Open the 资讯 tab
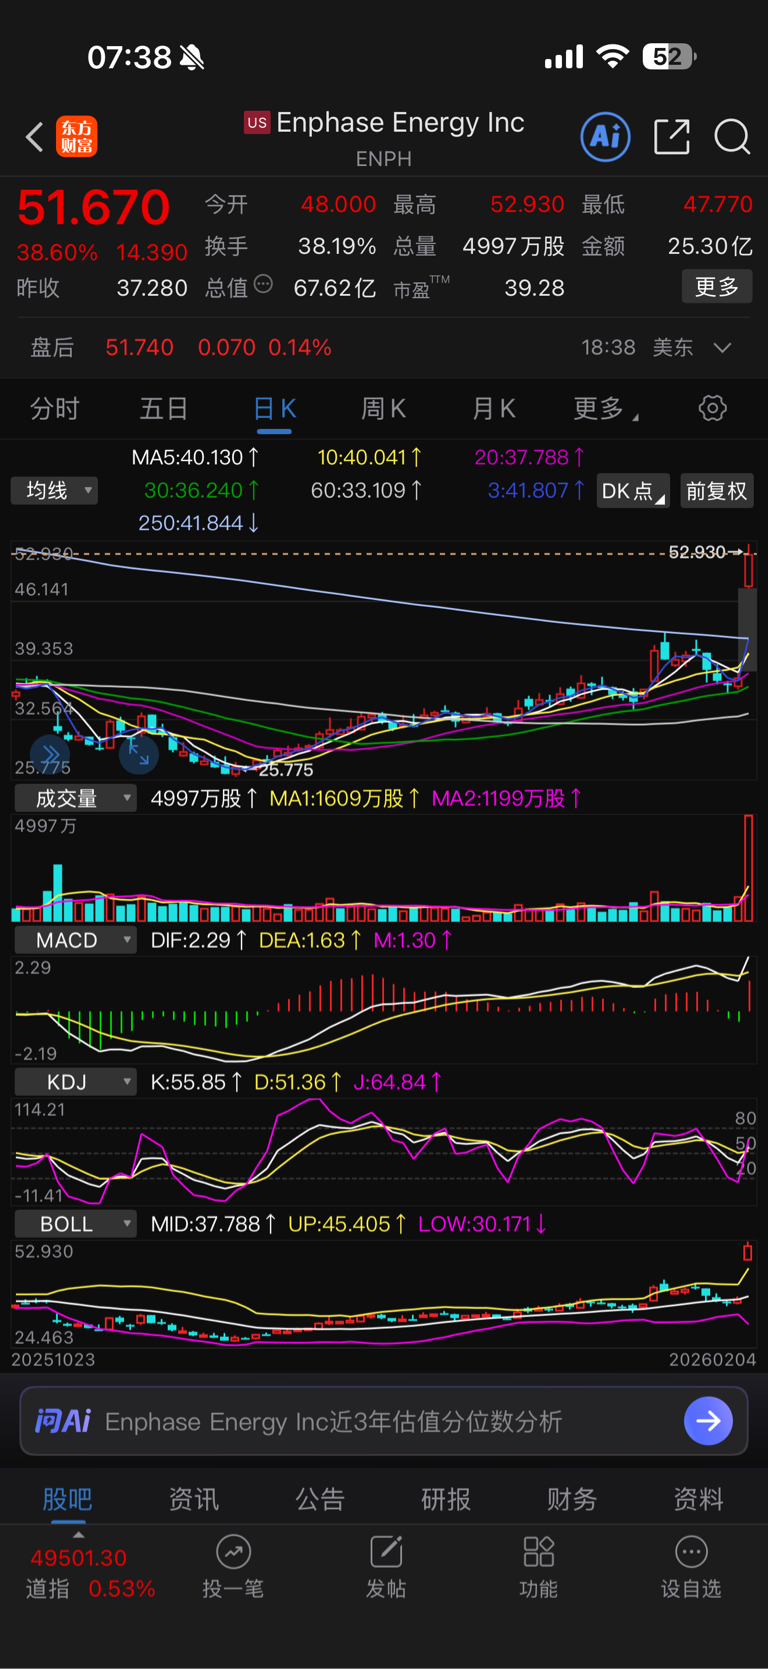768x1669 pixels. (x=194, y=1499)
